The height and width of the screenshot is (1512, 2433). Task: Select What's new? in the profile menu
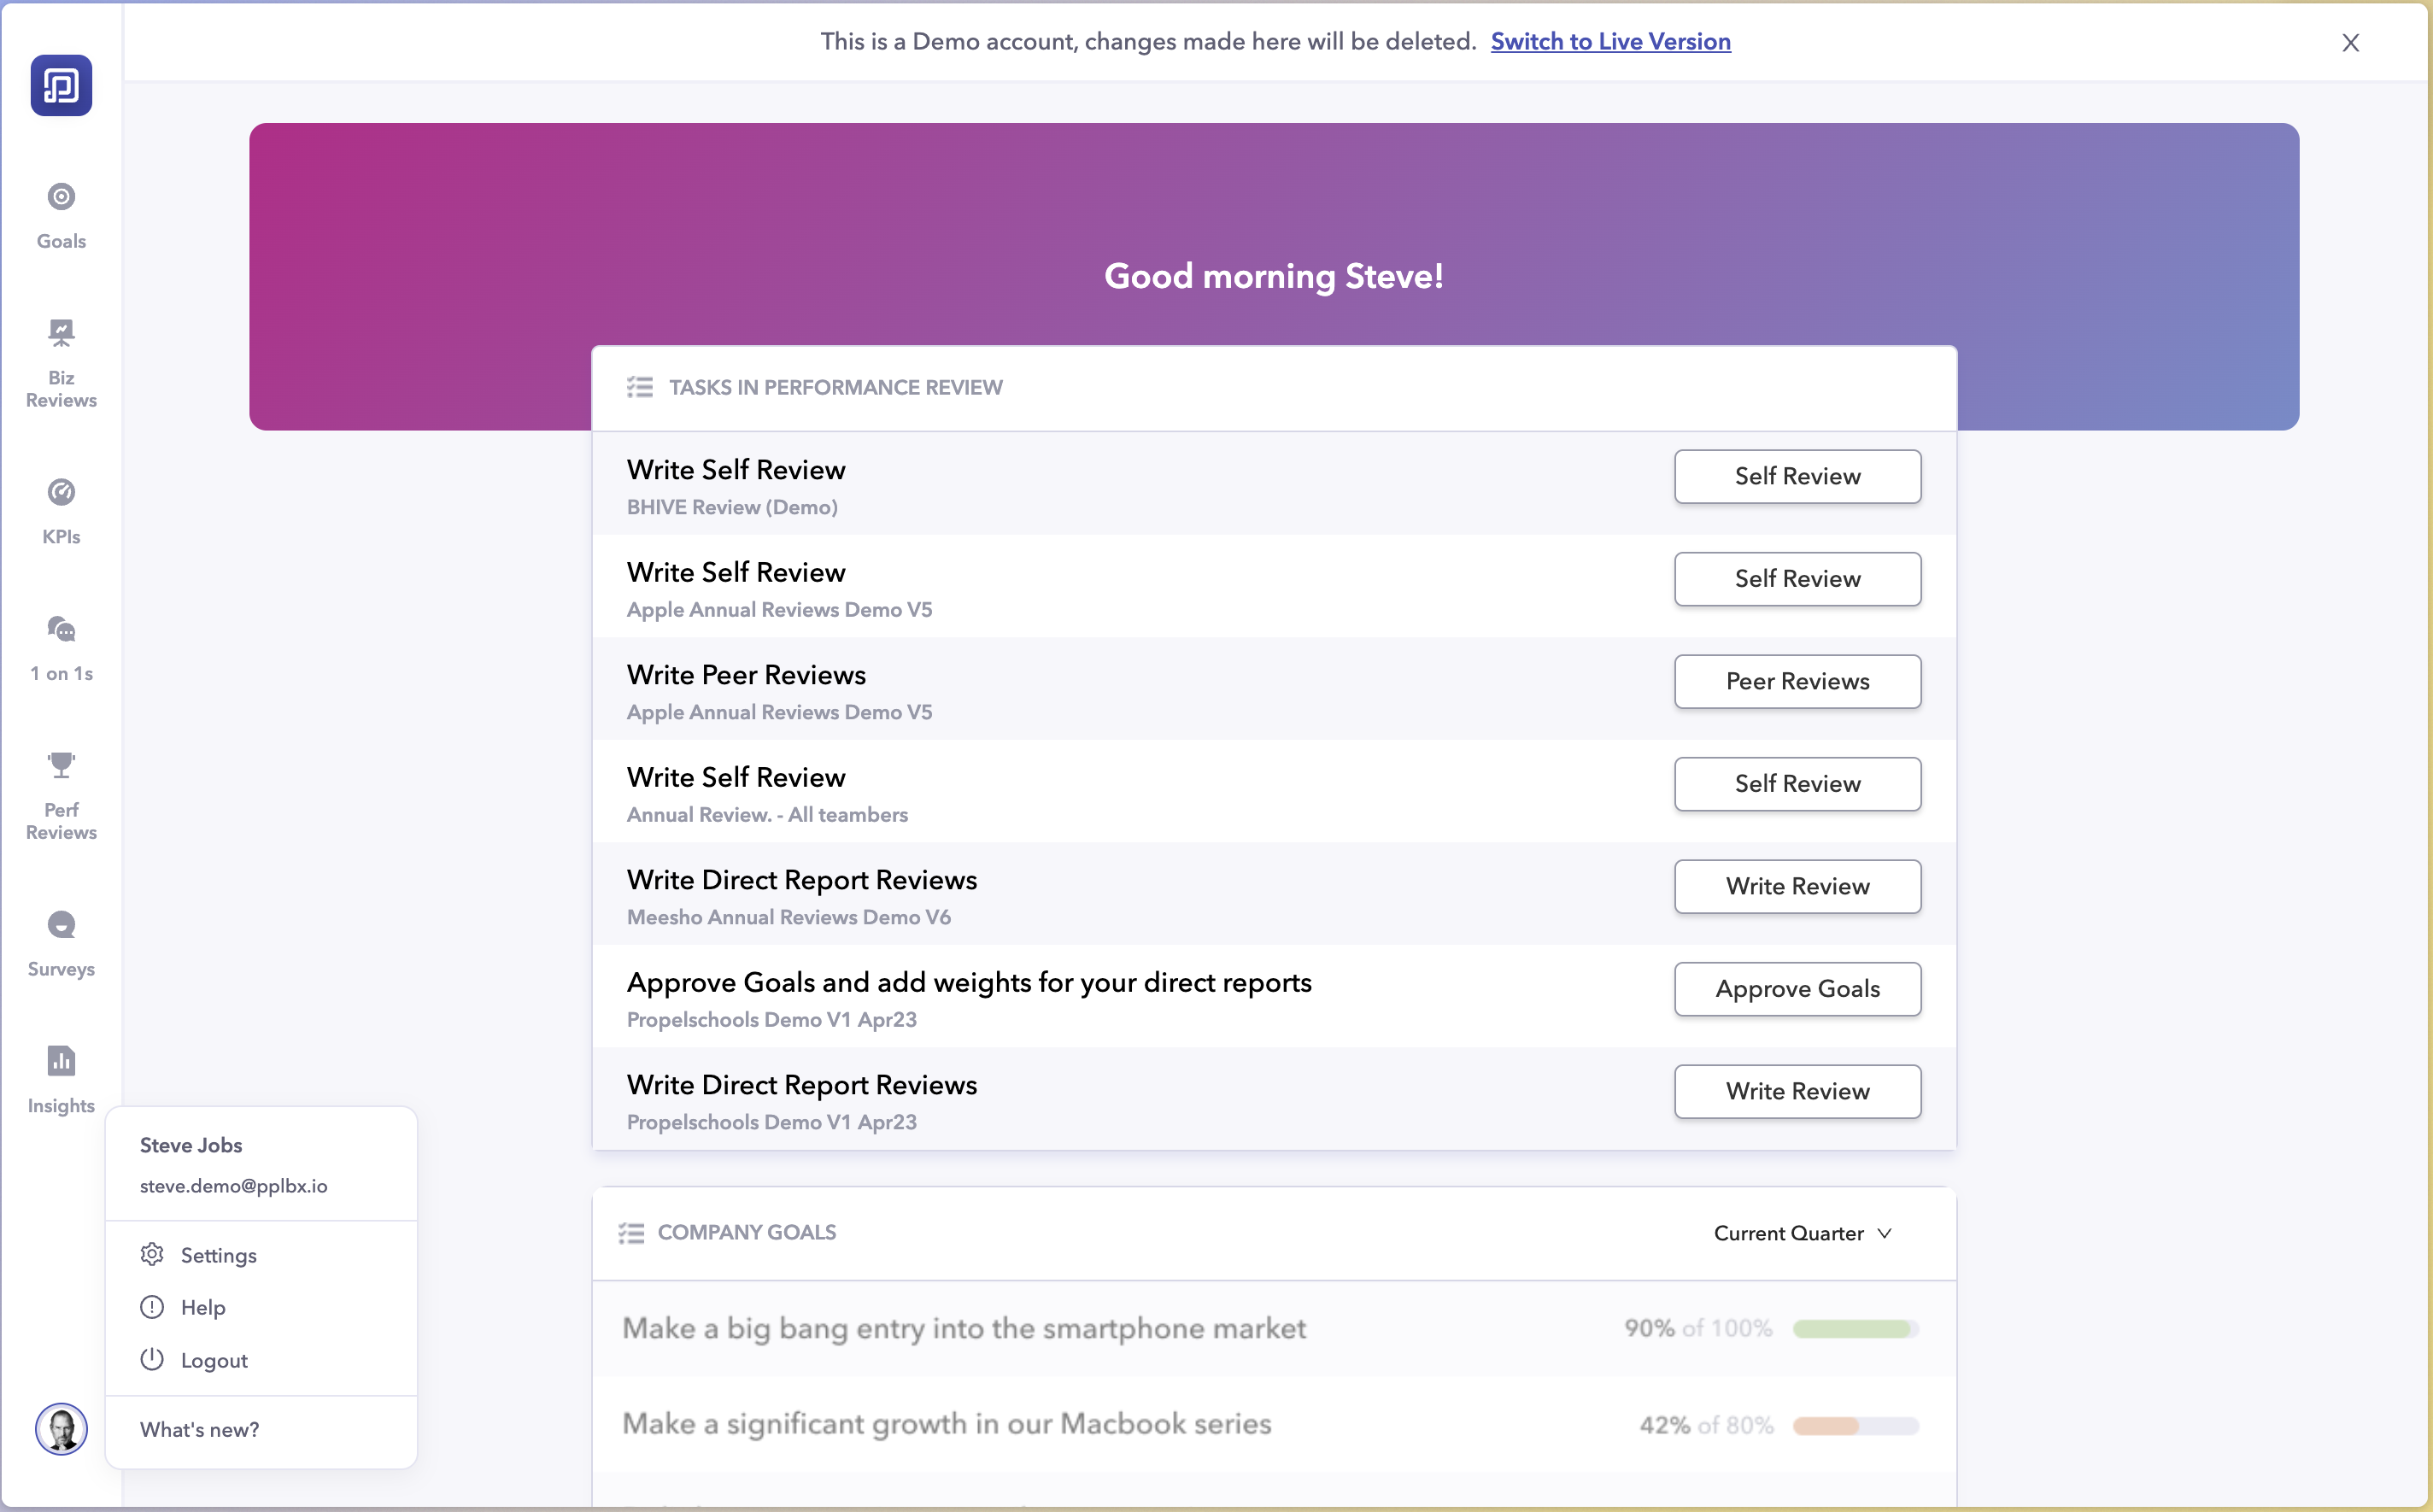tap(200, 1430)
